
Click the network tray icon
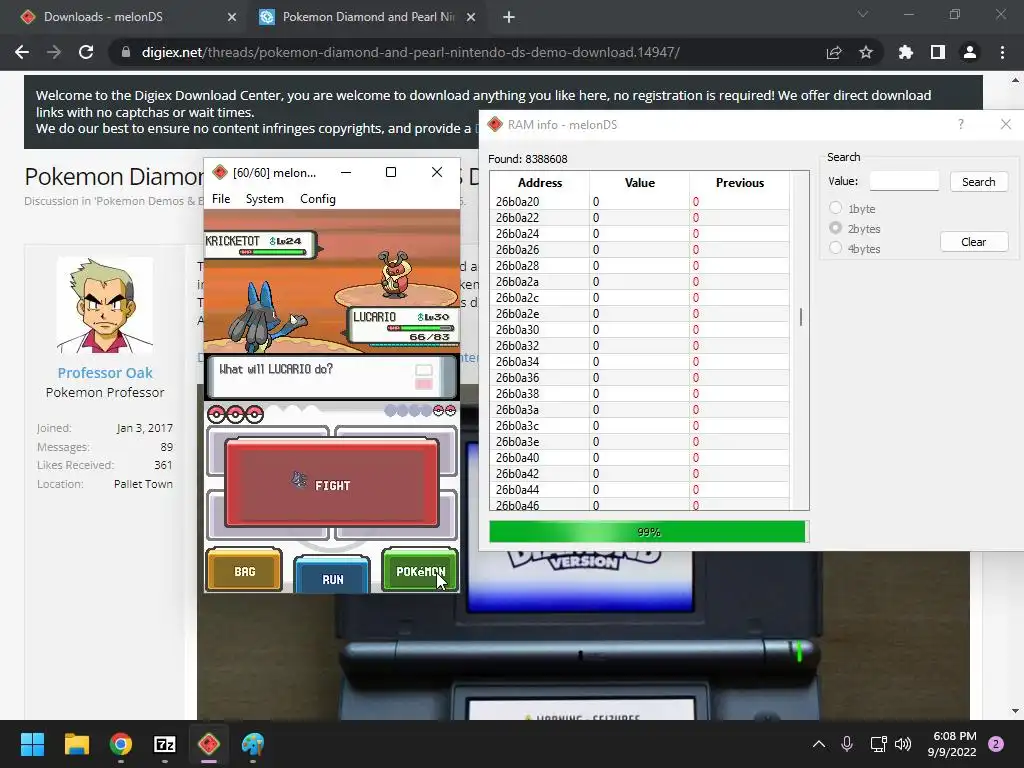(878, 744)
